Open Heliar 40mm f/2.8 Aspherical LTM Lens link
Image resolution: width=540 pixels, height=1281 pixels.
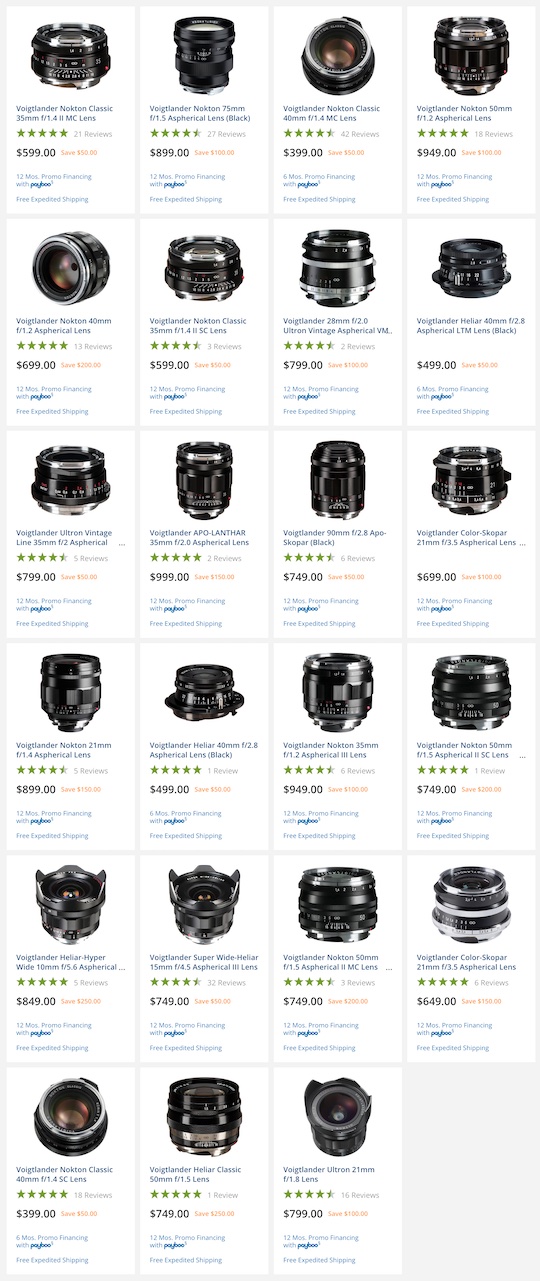tap(469, 325)
